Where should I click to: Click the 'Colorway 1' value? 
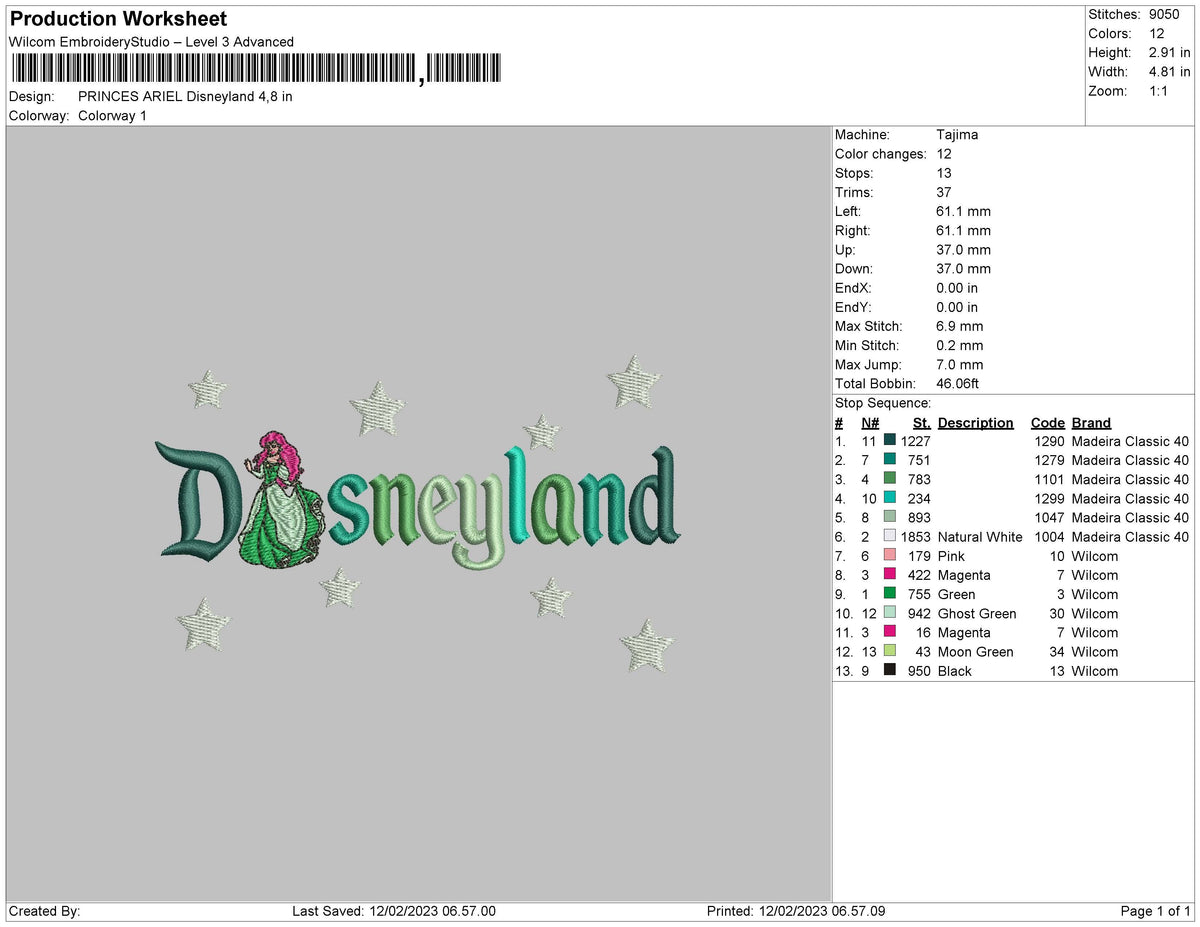112,116
